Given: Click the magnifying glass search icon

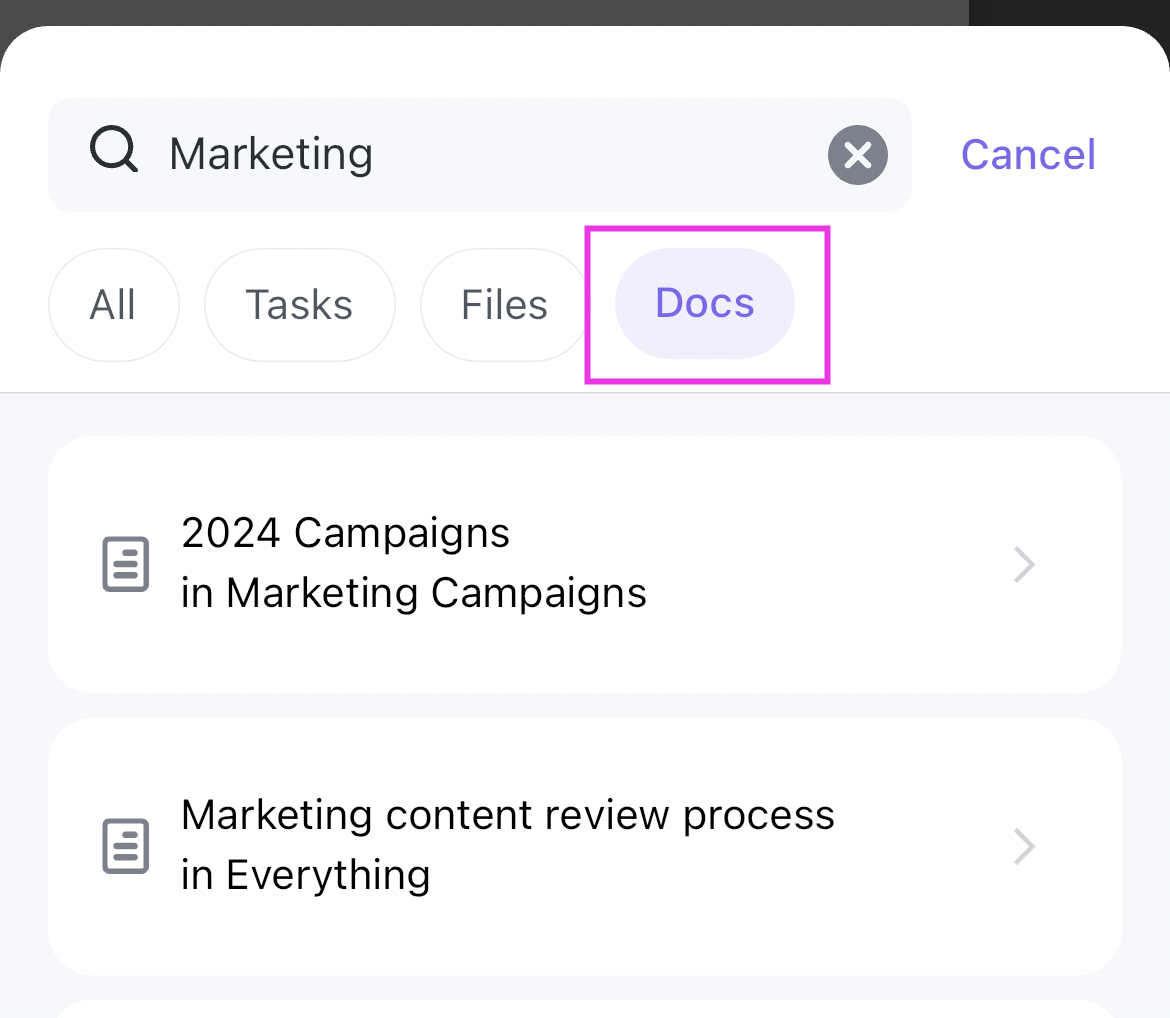Looking at the screenshot, I should [113, 149].
